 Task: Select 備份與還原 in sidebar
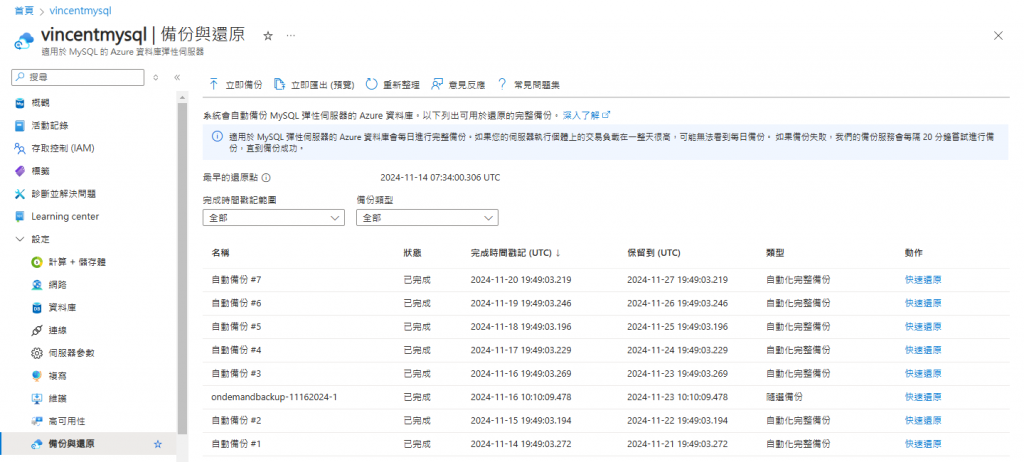pos(88,444)
